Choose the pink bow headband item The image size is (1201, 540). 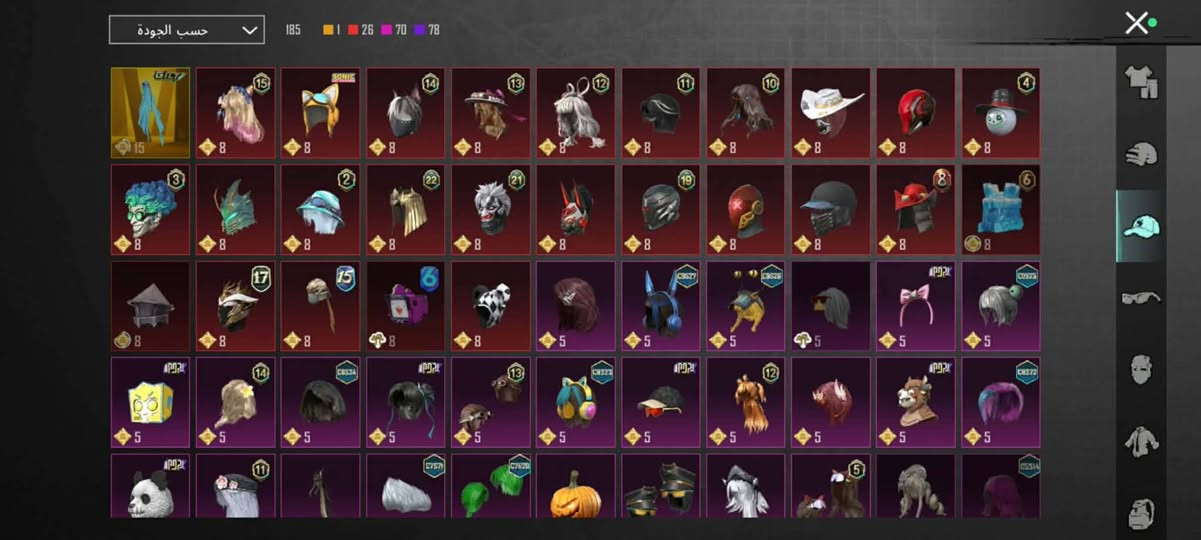point(916,307)
